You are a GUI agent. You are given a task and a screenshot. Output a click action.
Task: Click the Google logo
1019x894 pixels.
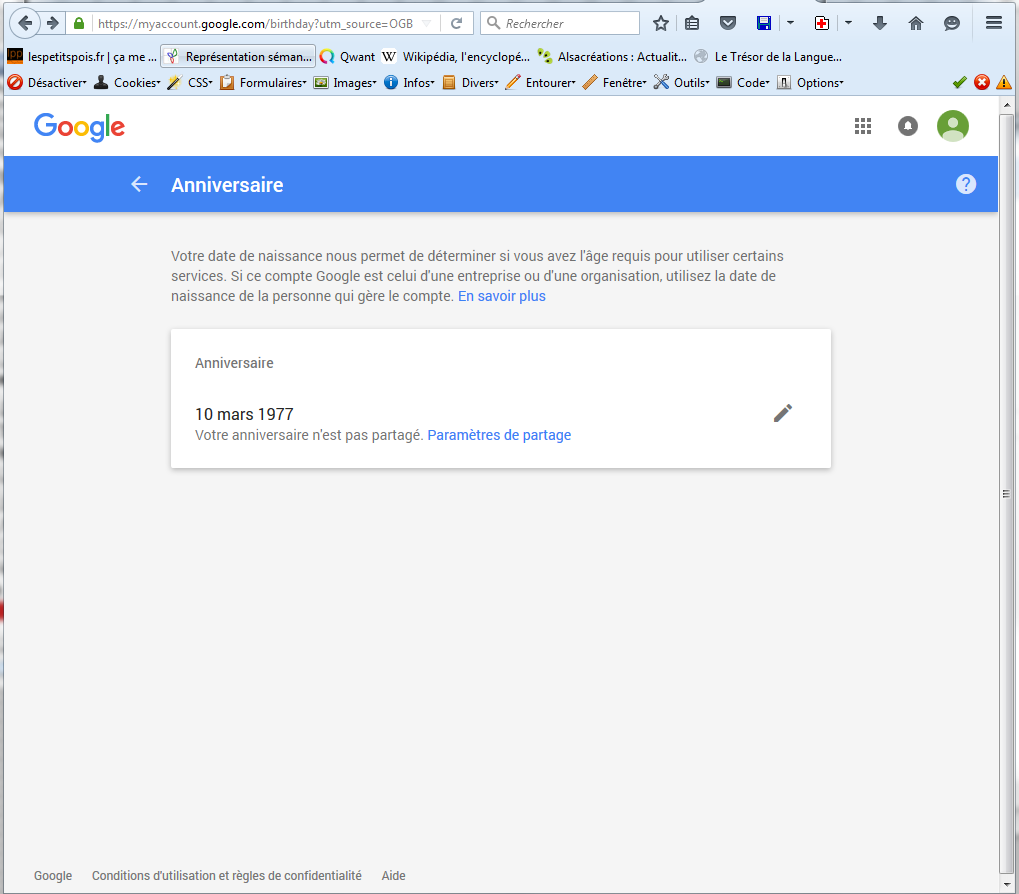[79, 127]
